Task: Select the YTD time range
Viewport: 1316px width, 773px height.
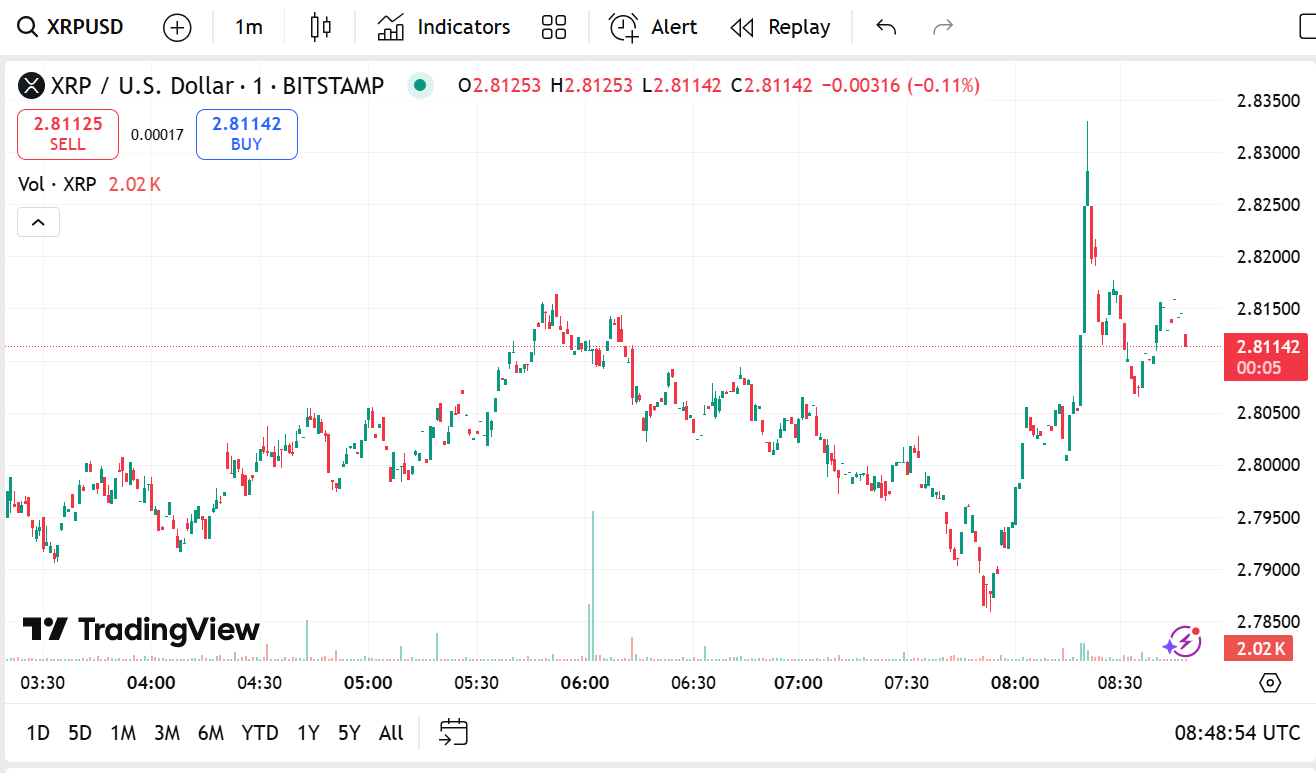Action: point(260,733)
